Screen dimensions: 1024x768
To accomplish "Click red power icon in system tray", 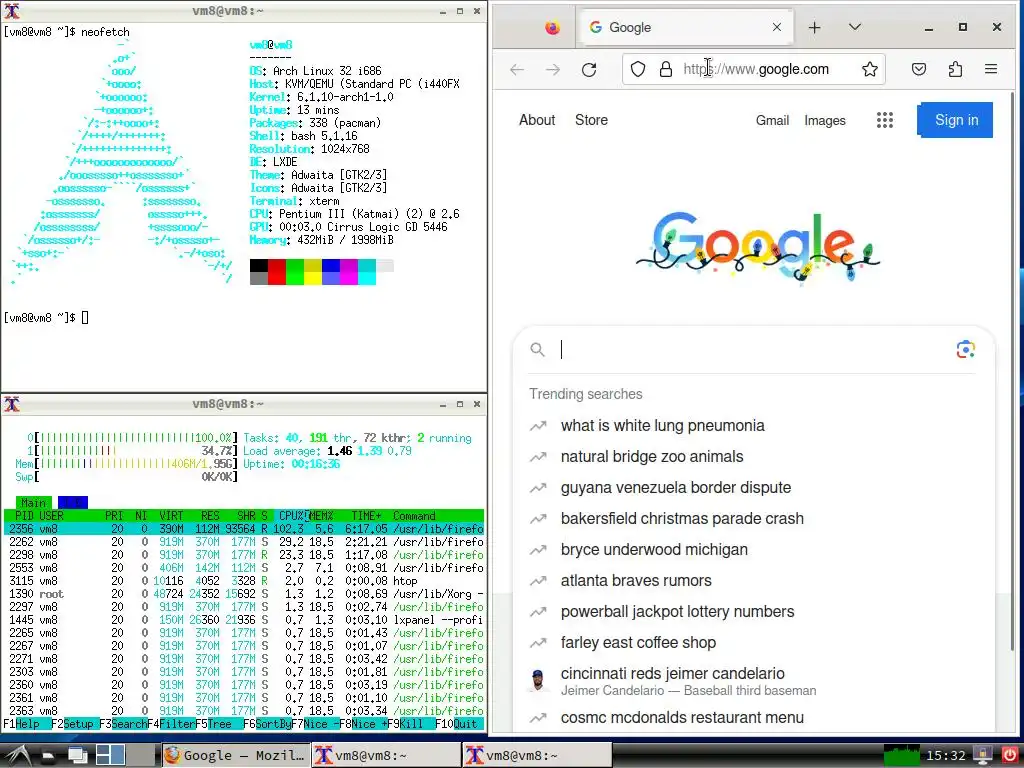I will pos(1010,756).
